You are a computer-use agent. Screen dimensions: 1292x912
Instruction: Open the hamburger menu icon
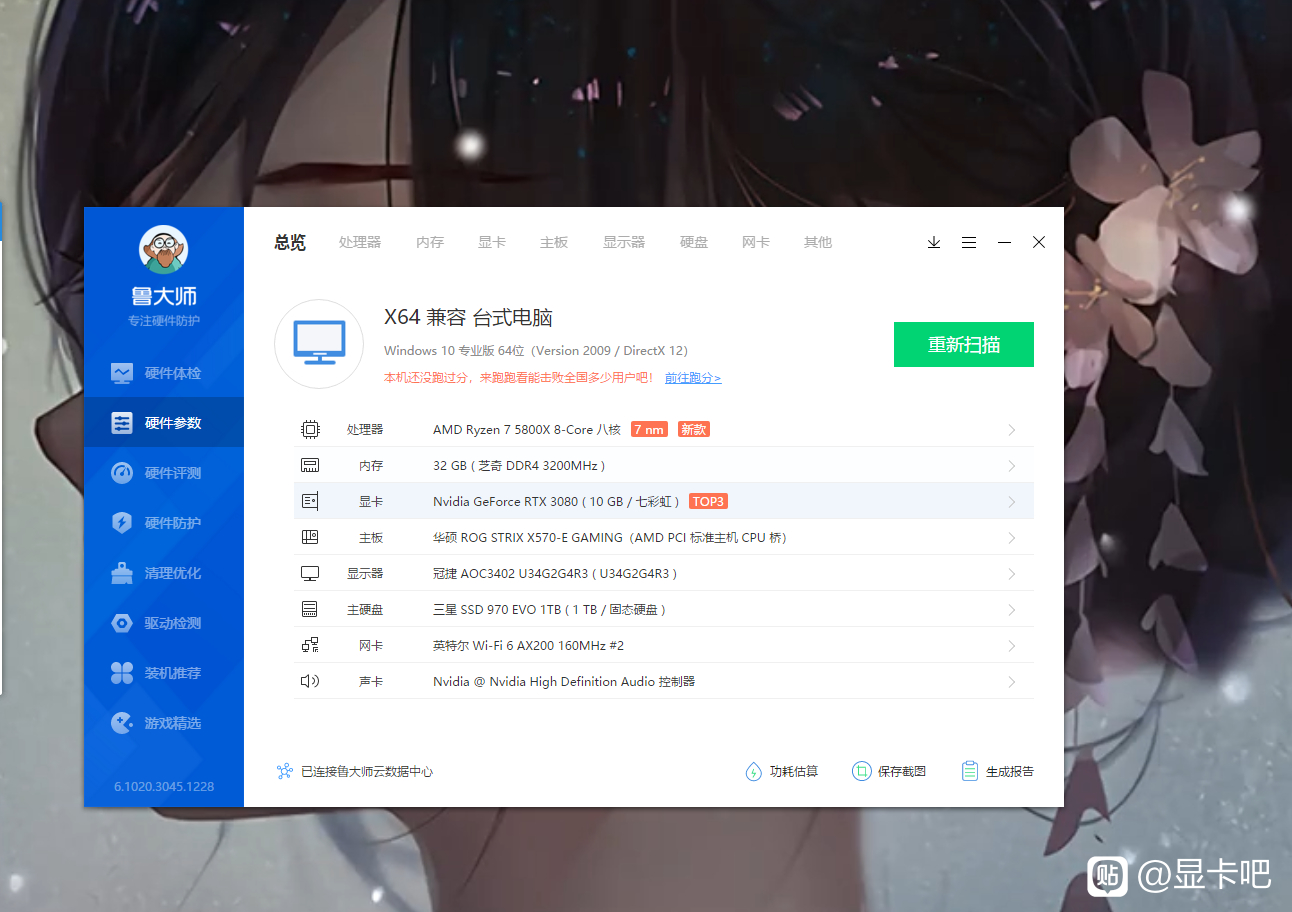coord(969,242)
